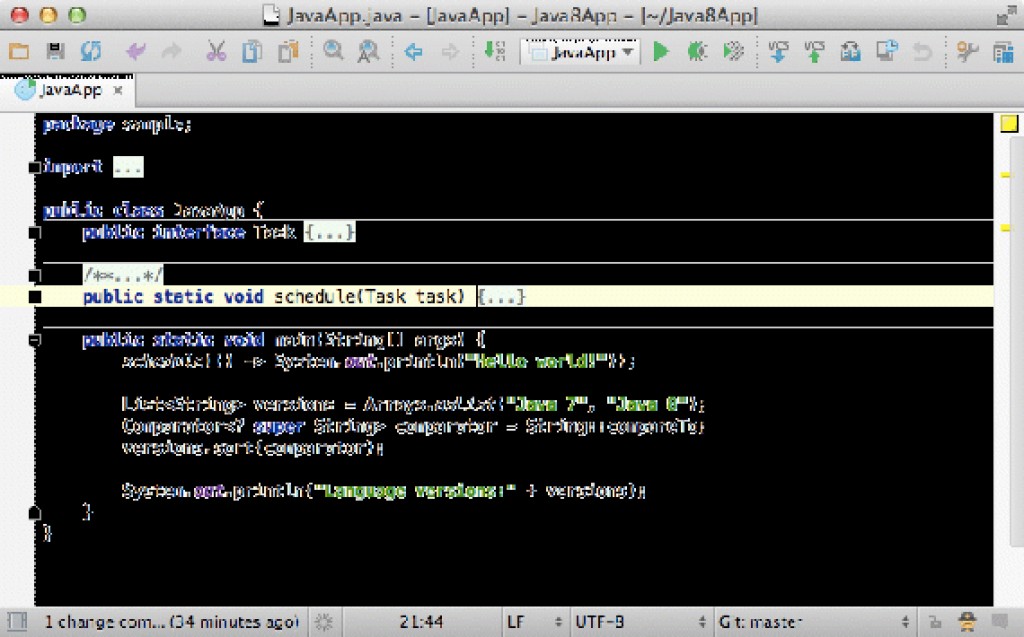Click the main method end fold marker
The height and width of the screenshot is (637, 1024).
(x=35, y=512)
